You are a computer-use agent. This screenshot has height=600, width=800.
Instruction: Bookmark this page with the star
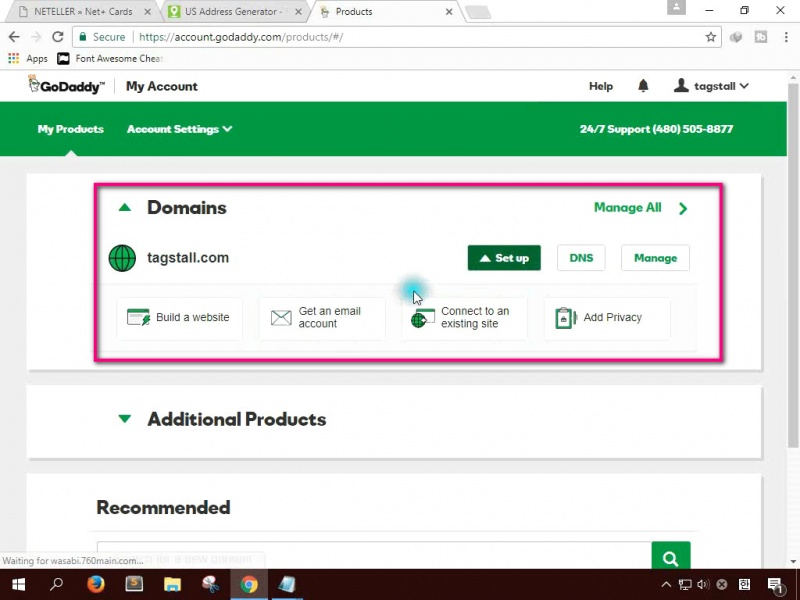pyautogui.click(x=711, y=37)
